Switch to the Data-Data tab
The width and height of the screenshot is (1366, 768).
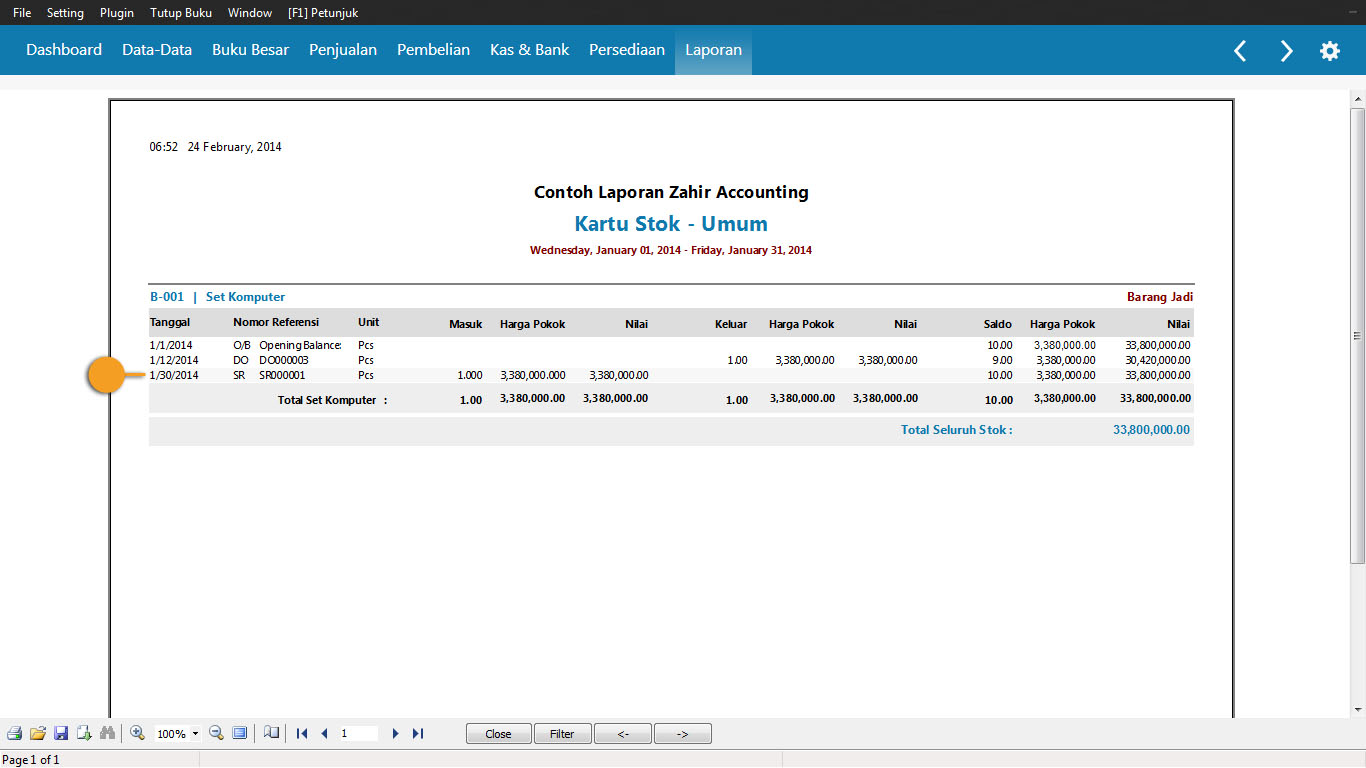157,50
